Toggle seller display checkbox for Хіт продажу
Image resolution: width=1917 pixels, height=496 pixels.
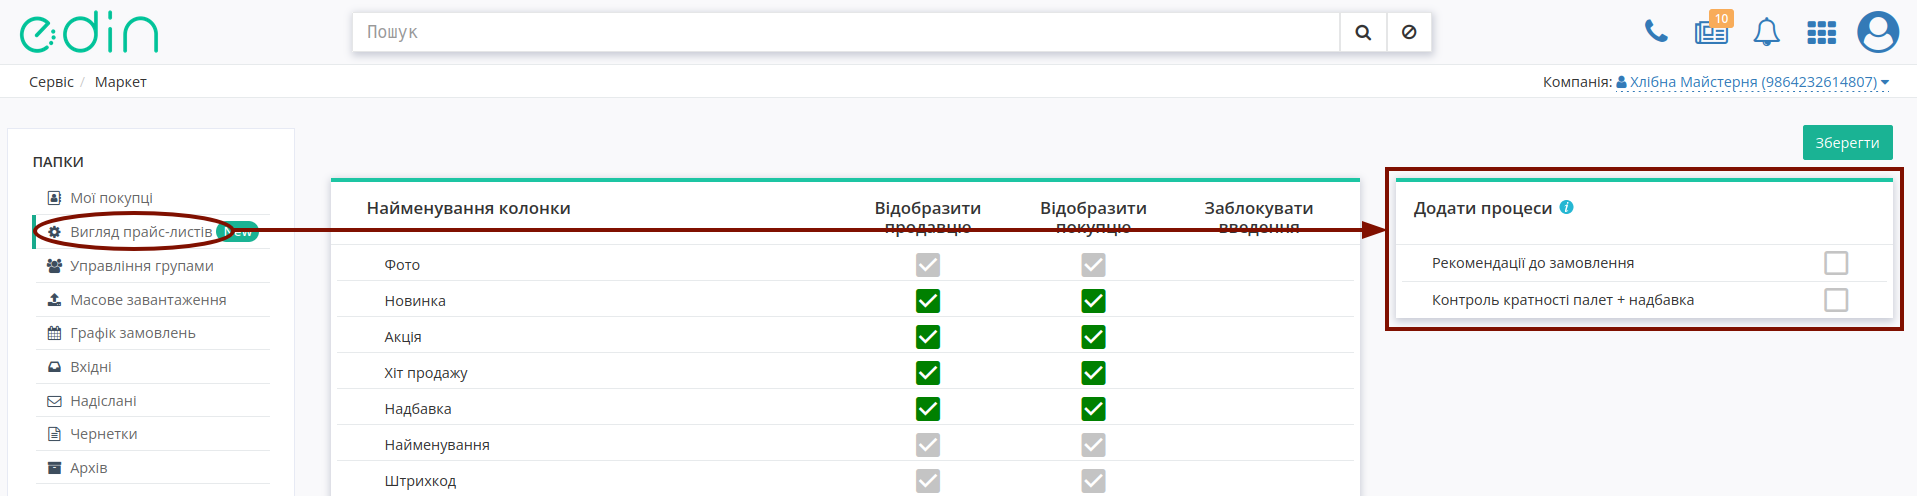pos(928,373)
